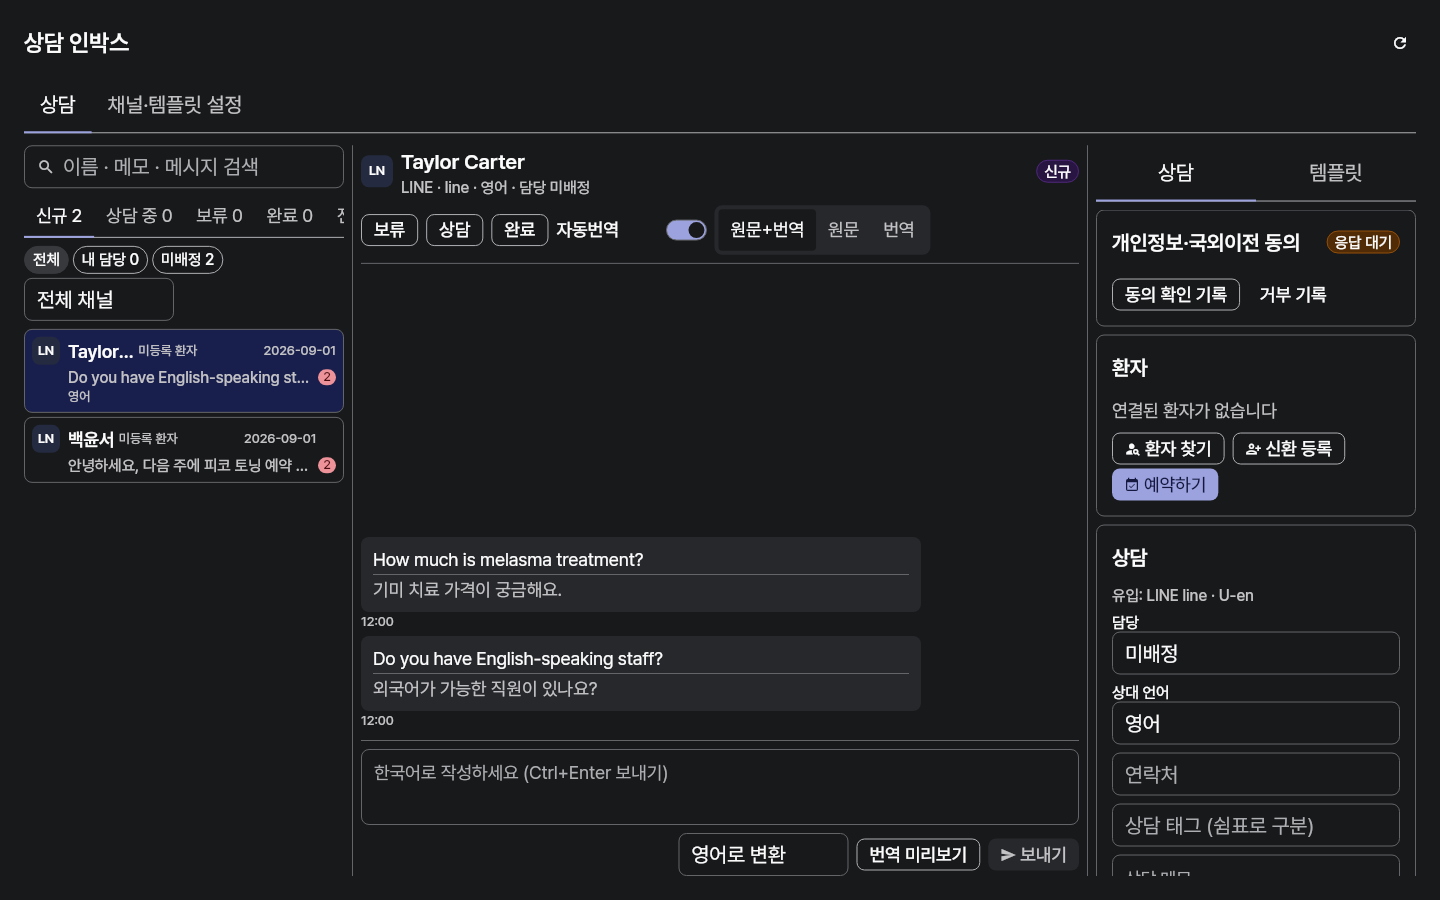Click 동의 확인 기록 button
This screenshot has height=900, width=1440.
pos(1176,295)
